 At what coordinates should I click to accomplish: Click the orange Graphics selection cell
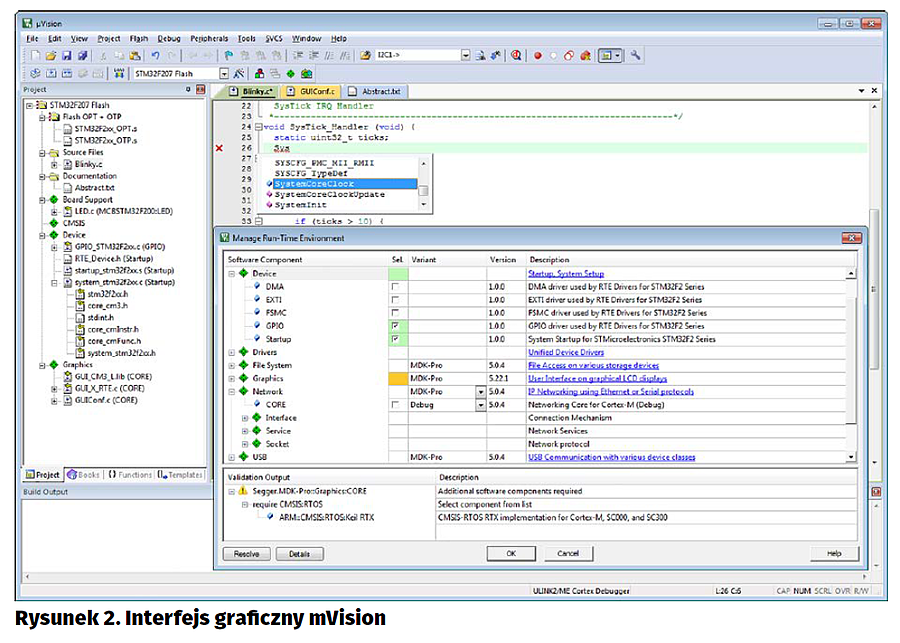[398, 379]
